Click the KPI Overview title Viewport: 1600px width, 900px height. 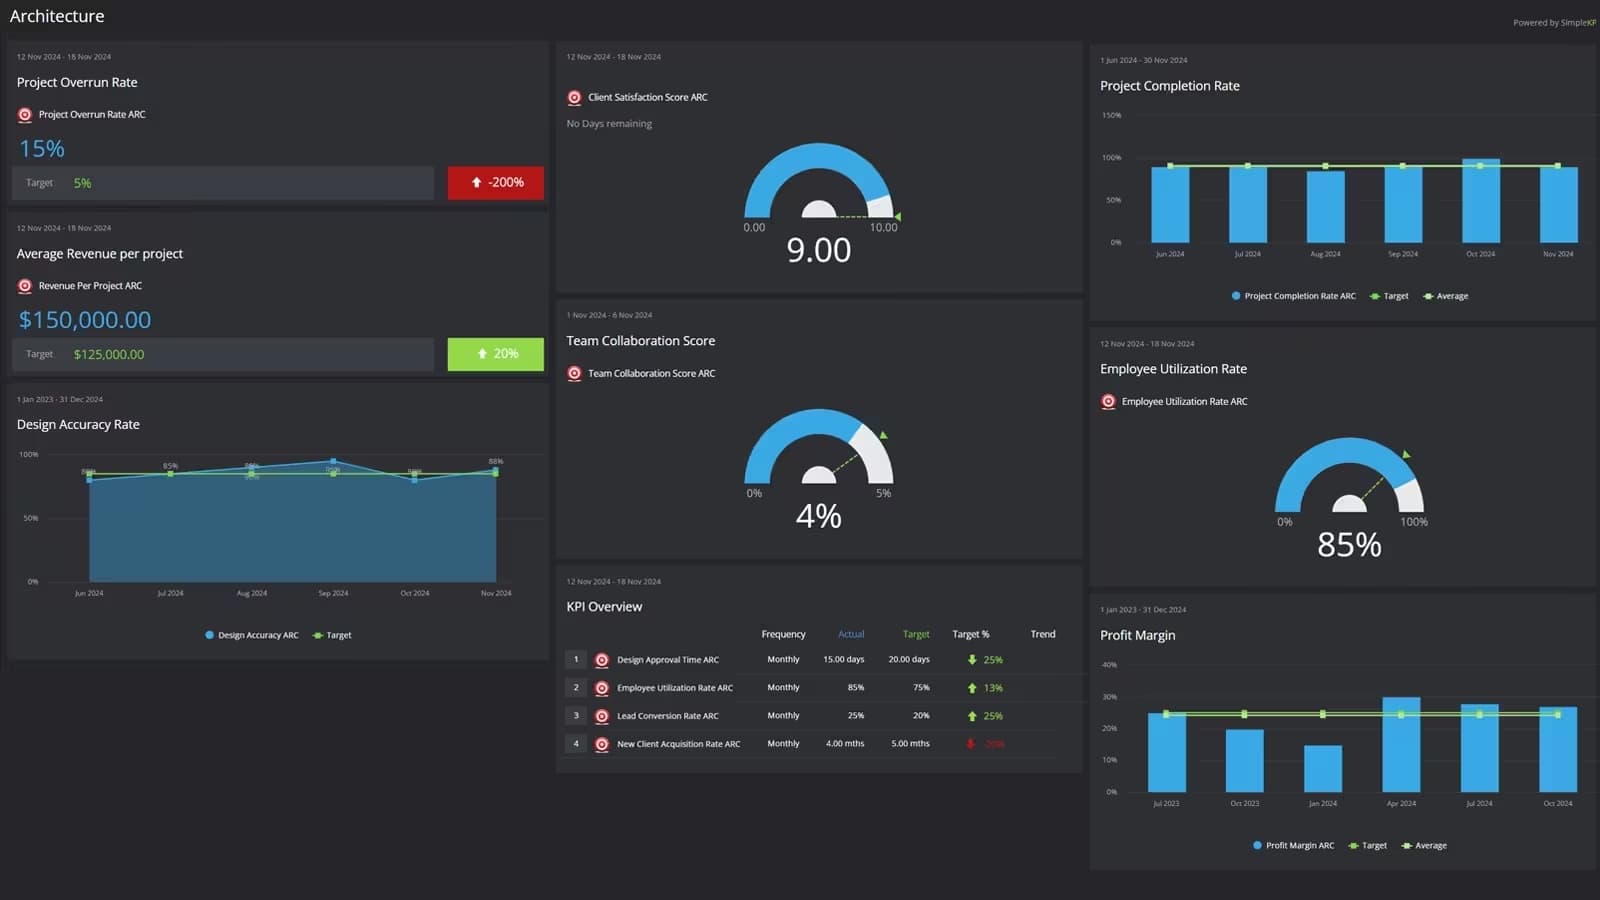tap(604, 607)
